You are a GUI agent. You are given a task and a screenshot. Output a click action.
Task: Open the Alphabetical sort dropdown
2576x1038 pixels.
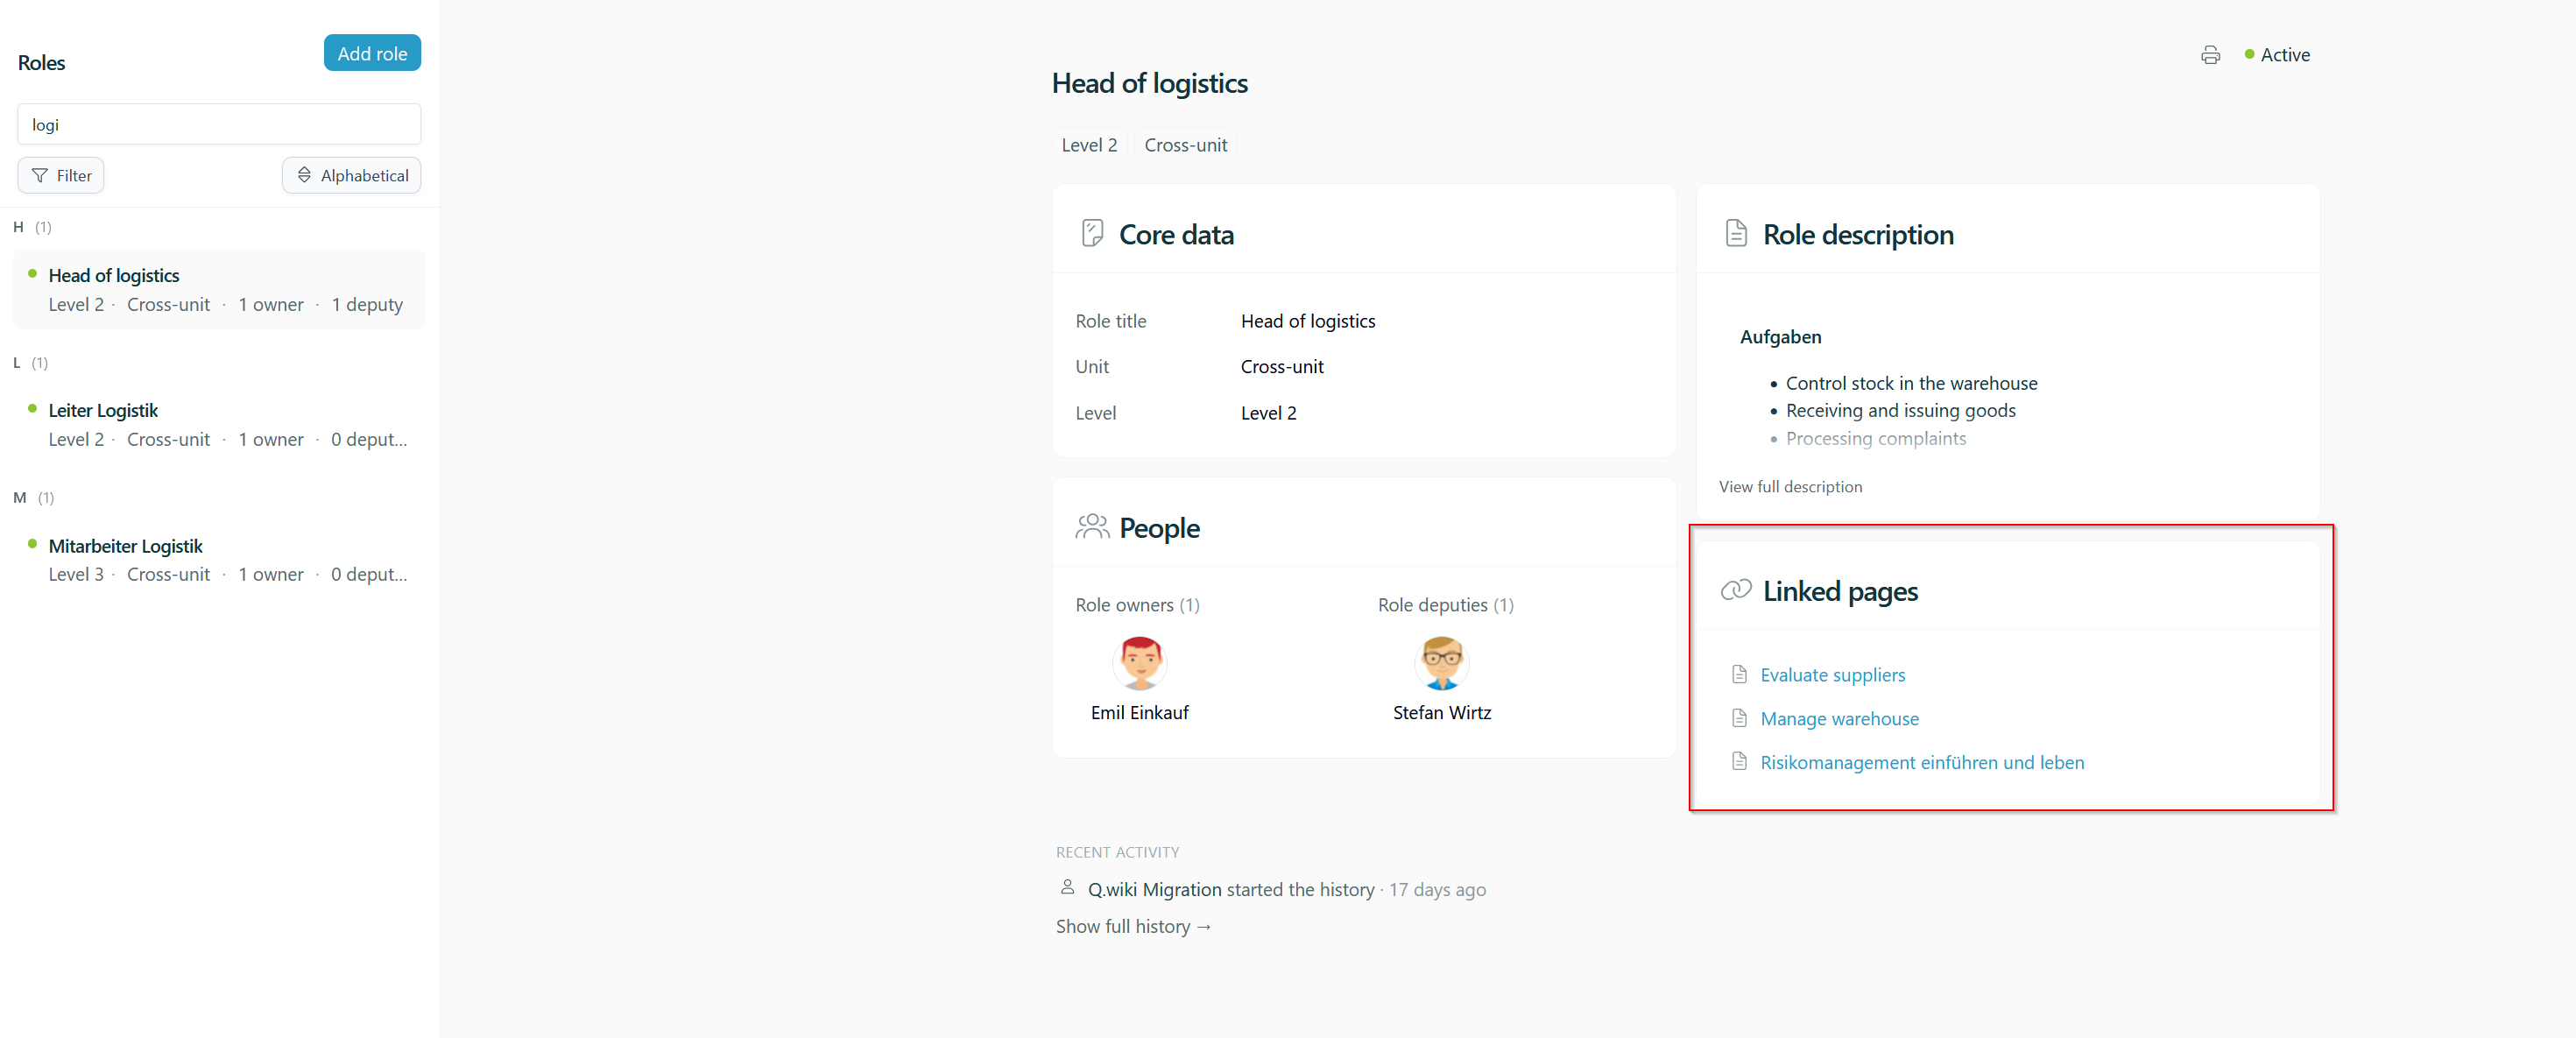(x=352, y=176)
